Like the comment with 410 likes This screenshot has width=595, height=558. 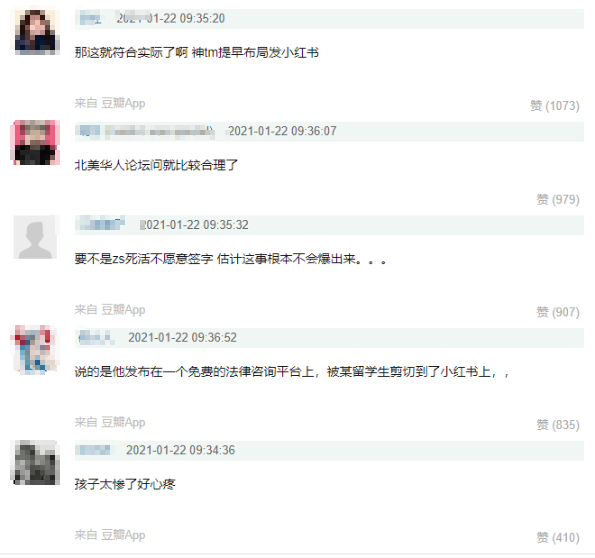coord(557,538)
